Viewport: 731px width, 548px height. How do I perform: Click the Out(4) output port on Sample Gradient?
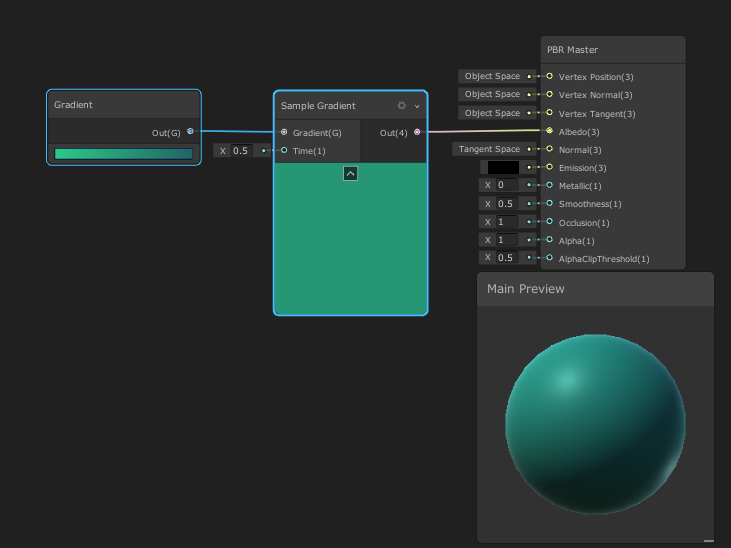[x=417, y=132]
